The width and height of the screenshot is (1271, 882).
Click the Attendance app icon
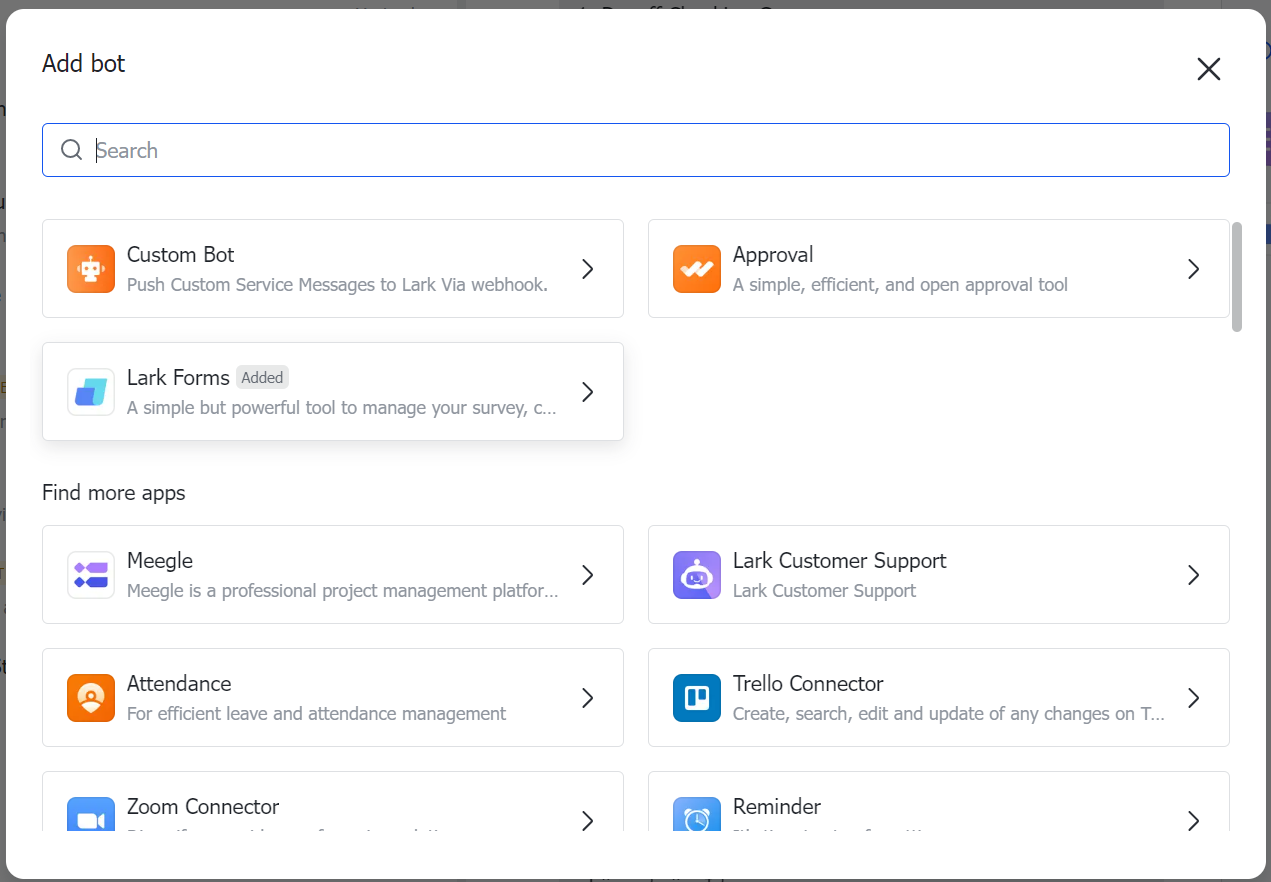pos(91,698)
